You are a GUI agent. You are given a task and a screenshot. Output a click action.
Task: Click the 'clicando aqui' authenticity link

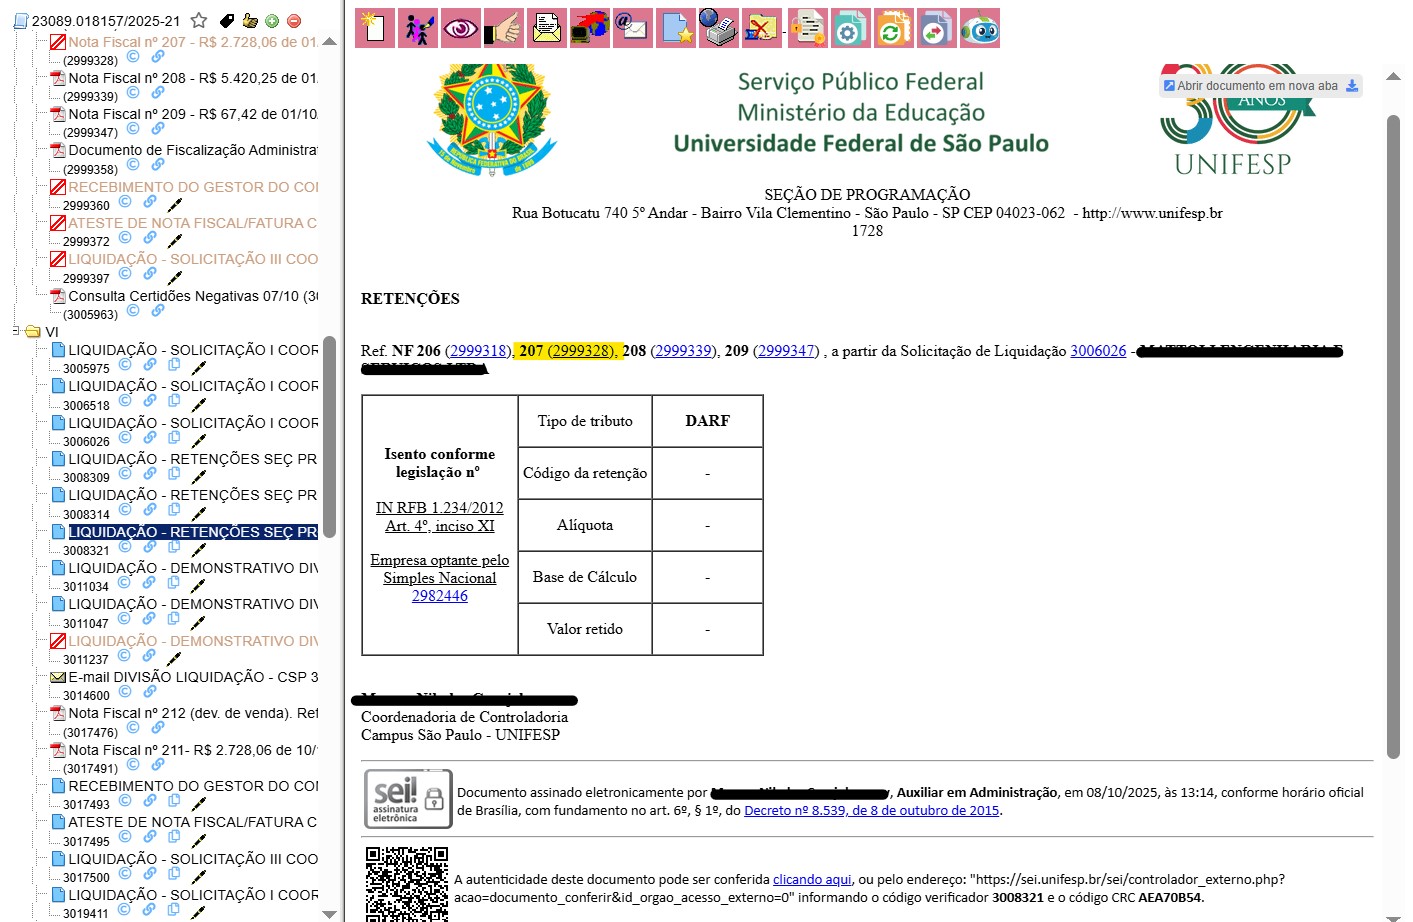coord(812,880)
